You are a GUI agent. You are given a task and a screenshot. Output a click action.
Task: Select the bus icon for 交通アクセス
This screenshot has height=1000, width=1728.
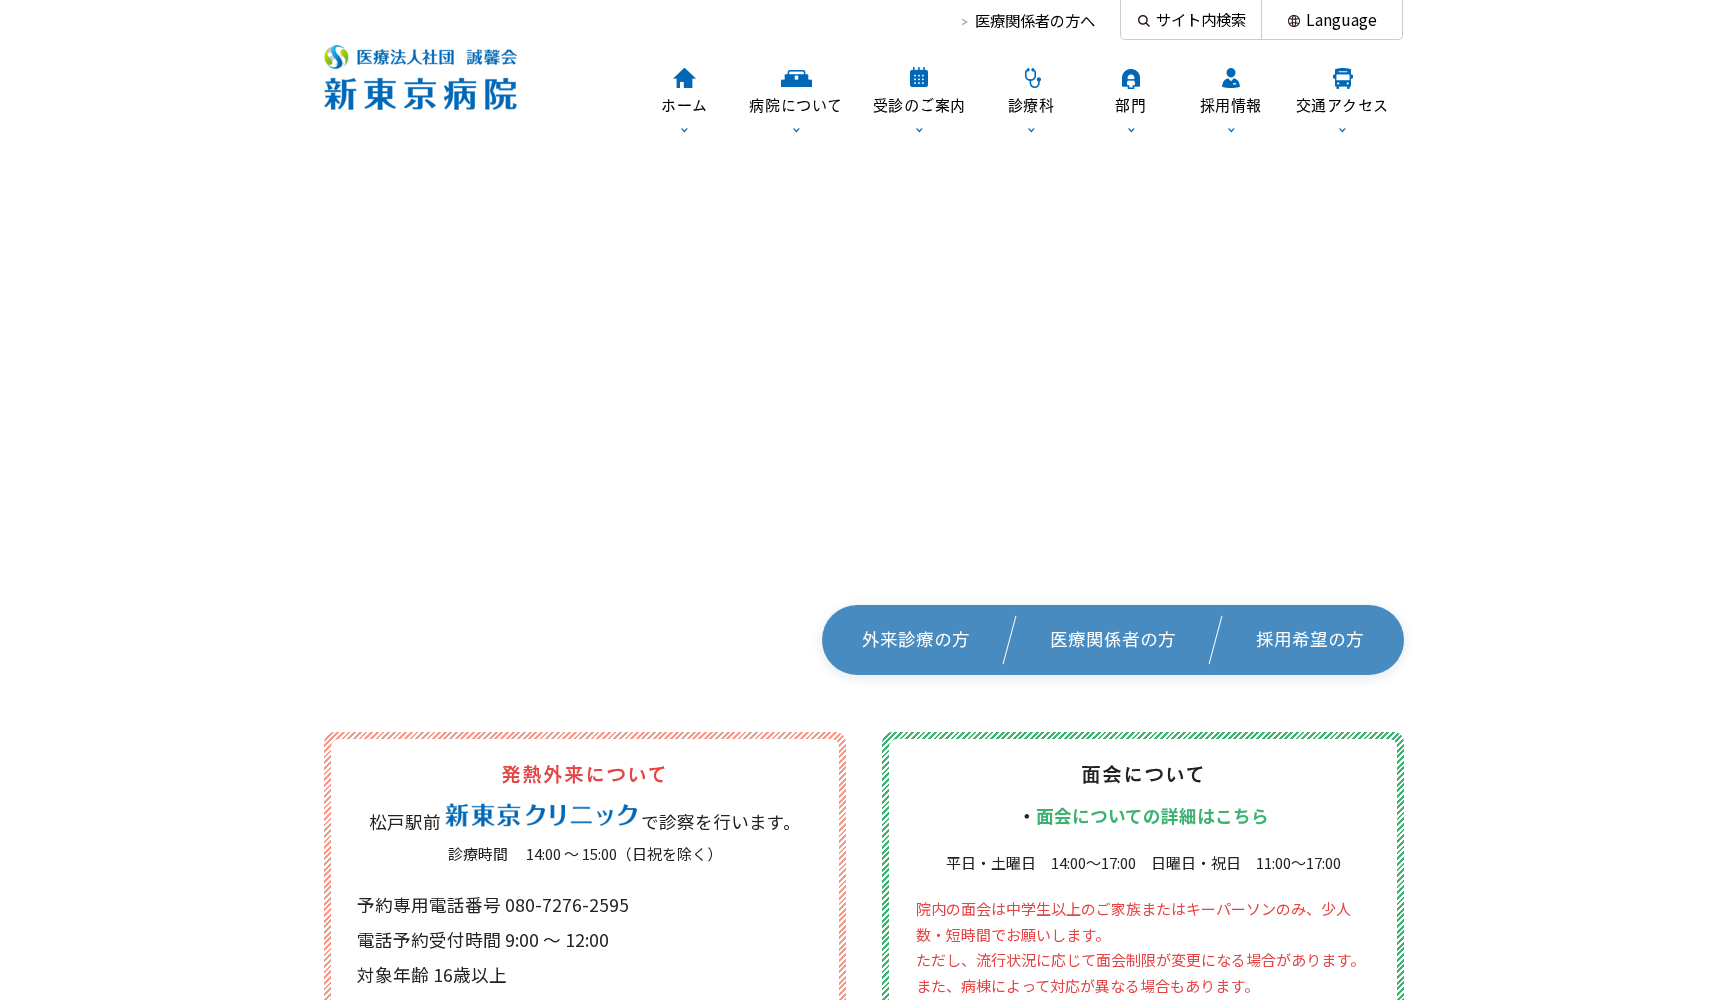pyautogui.click(x=1341, y=76)
